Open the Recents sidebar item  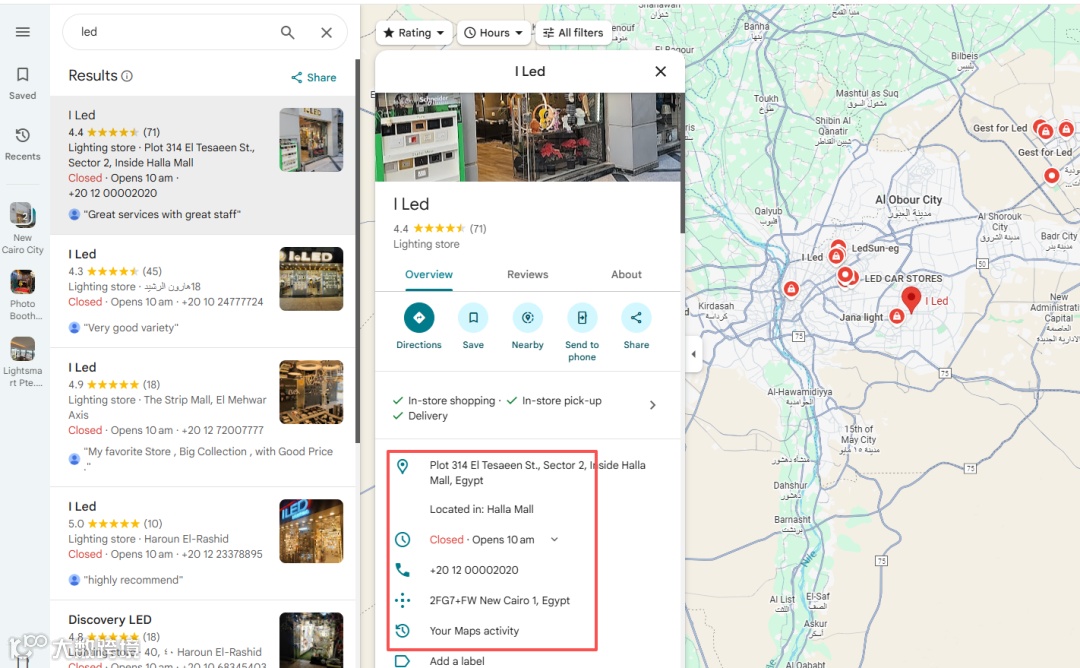point(23,144)
